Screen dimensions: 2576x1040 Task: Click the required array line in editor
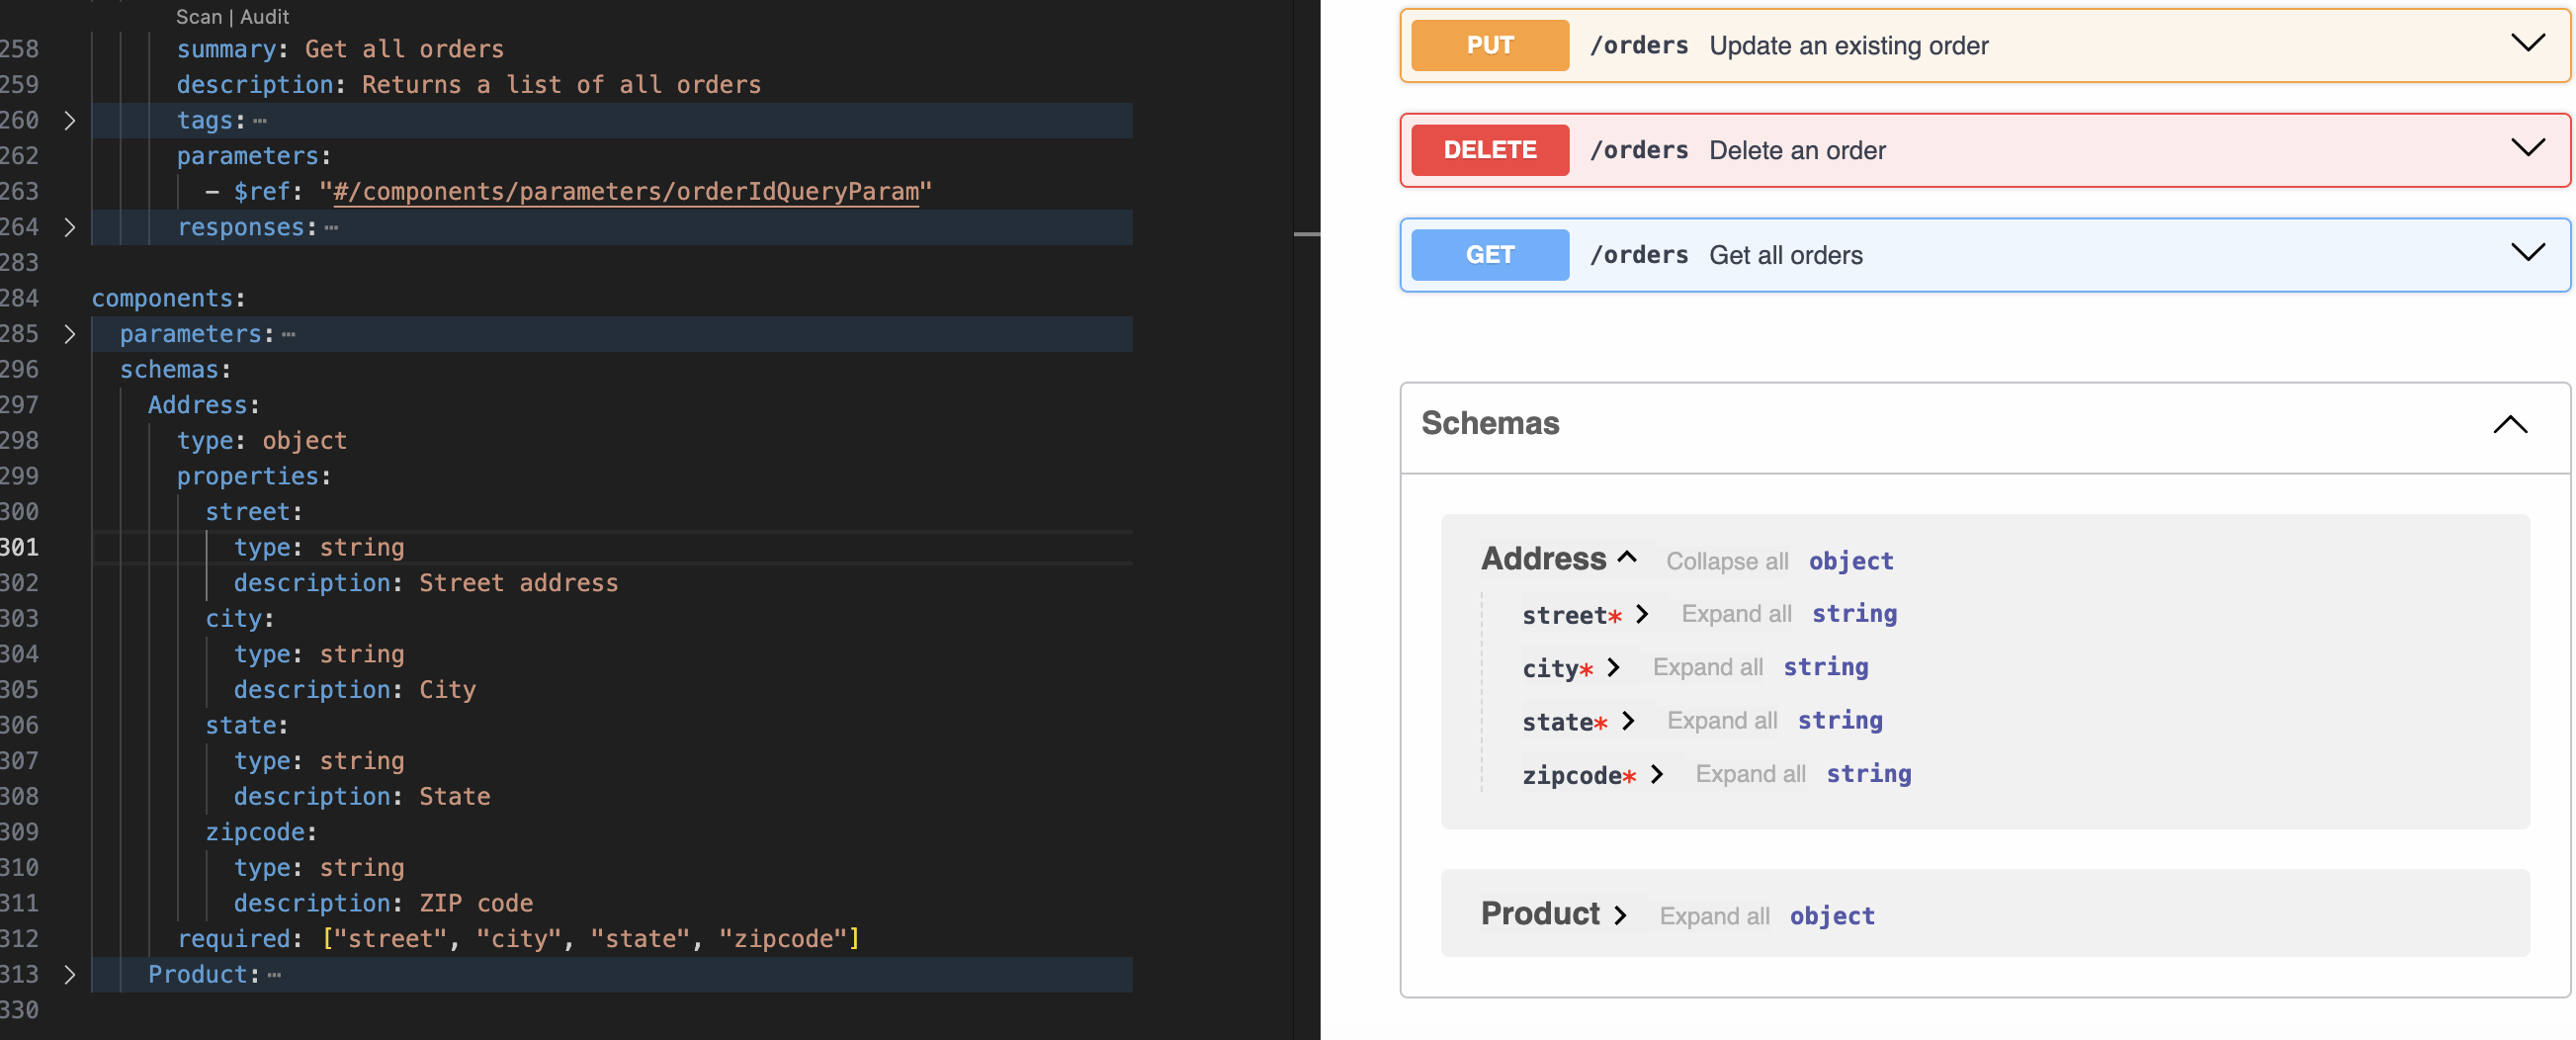coord(518,939)
